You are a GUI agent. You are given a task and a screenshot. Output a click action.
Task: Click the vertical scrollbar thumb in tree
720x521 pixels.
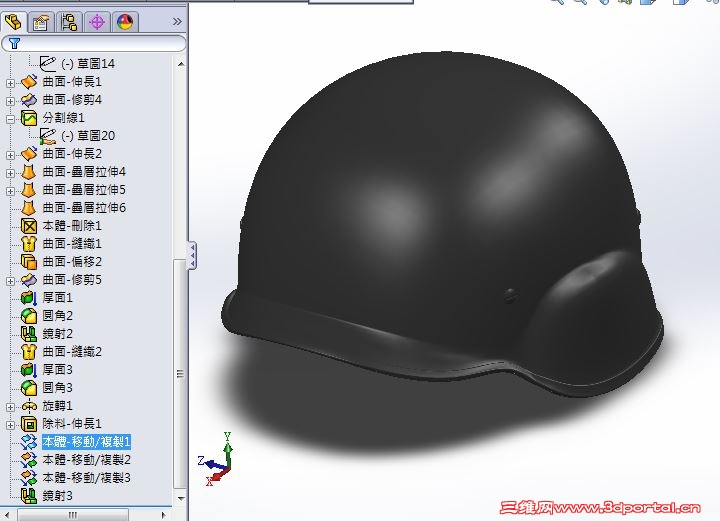point(180,374)
